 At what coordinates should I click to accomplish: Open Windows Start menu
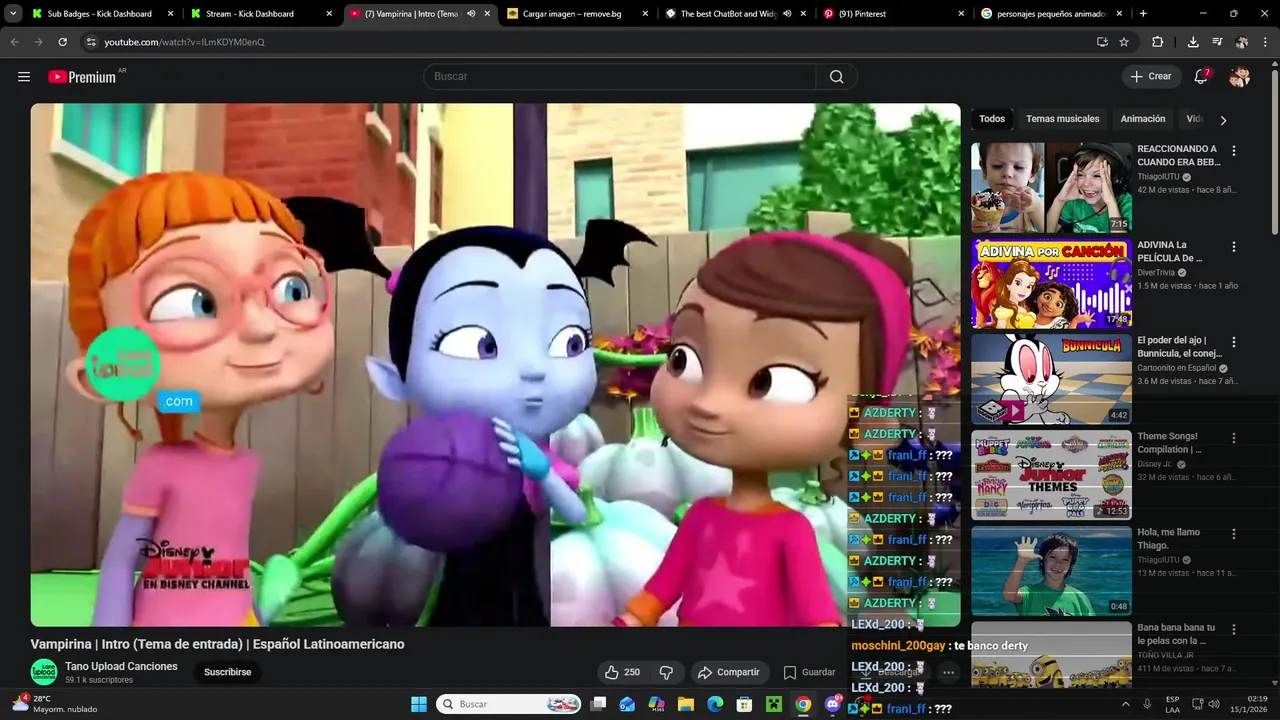(419, 704)
